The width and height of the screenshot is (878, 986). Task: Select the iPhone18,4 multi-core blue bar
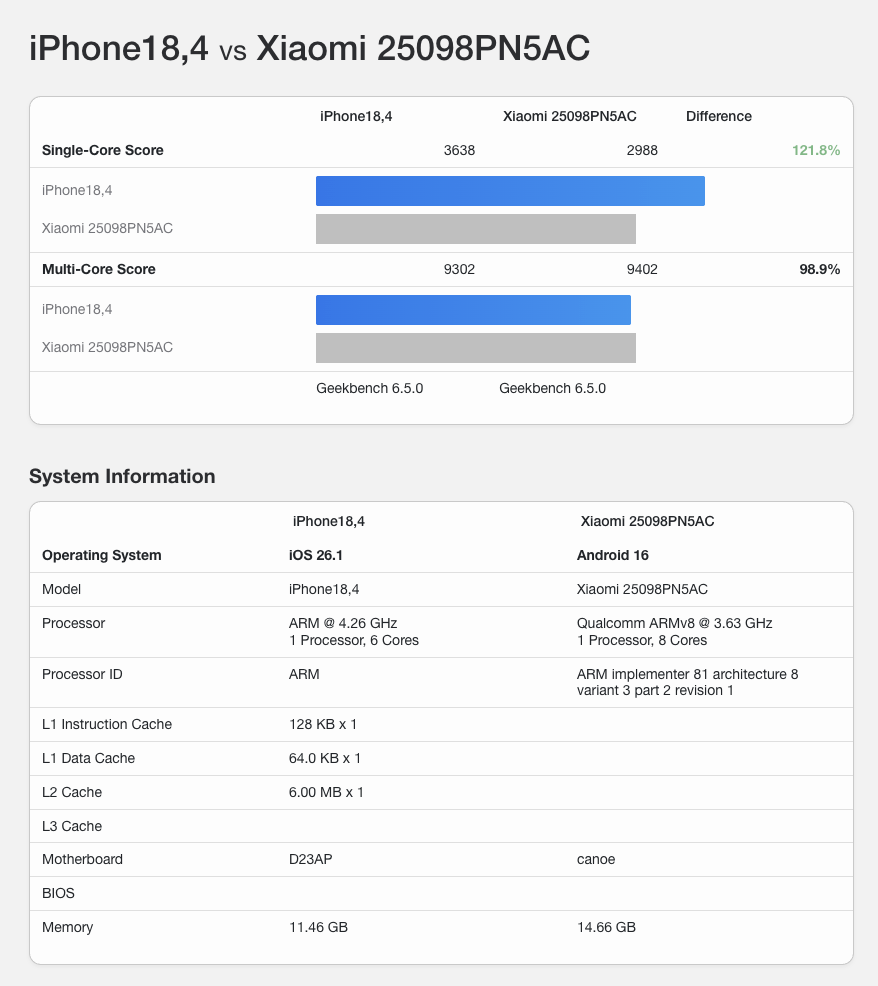coord(473,310)
